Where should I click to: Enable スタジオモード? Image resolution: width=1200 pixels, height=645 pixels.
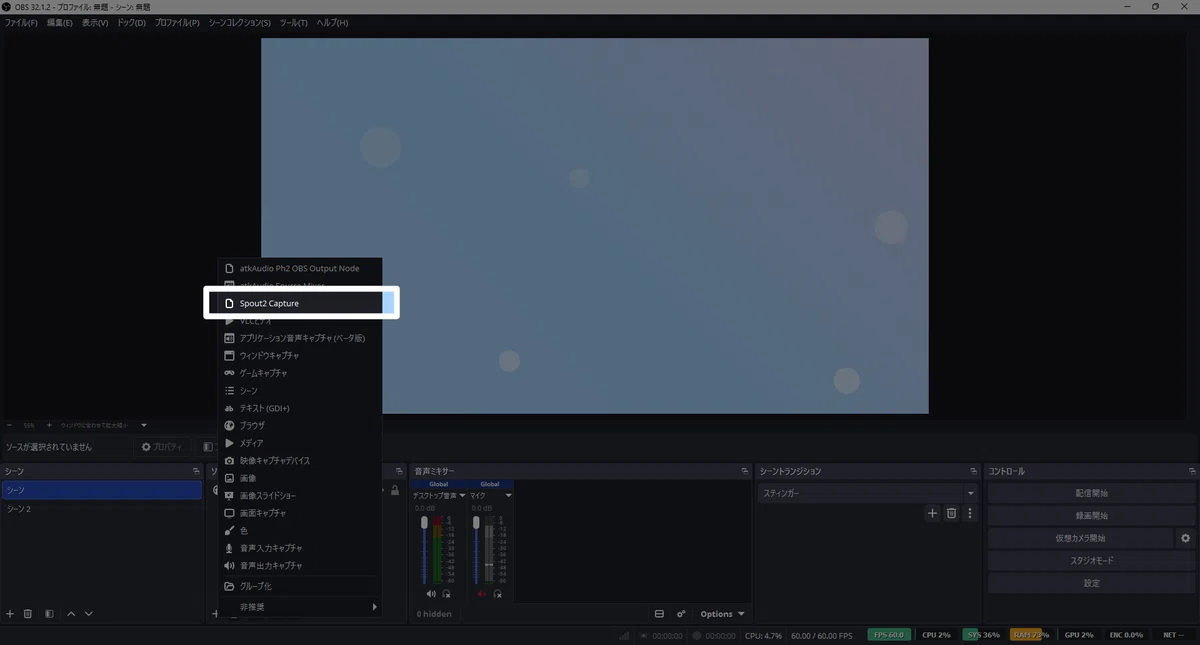1091,561
